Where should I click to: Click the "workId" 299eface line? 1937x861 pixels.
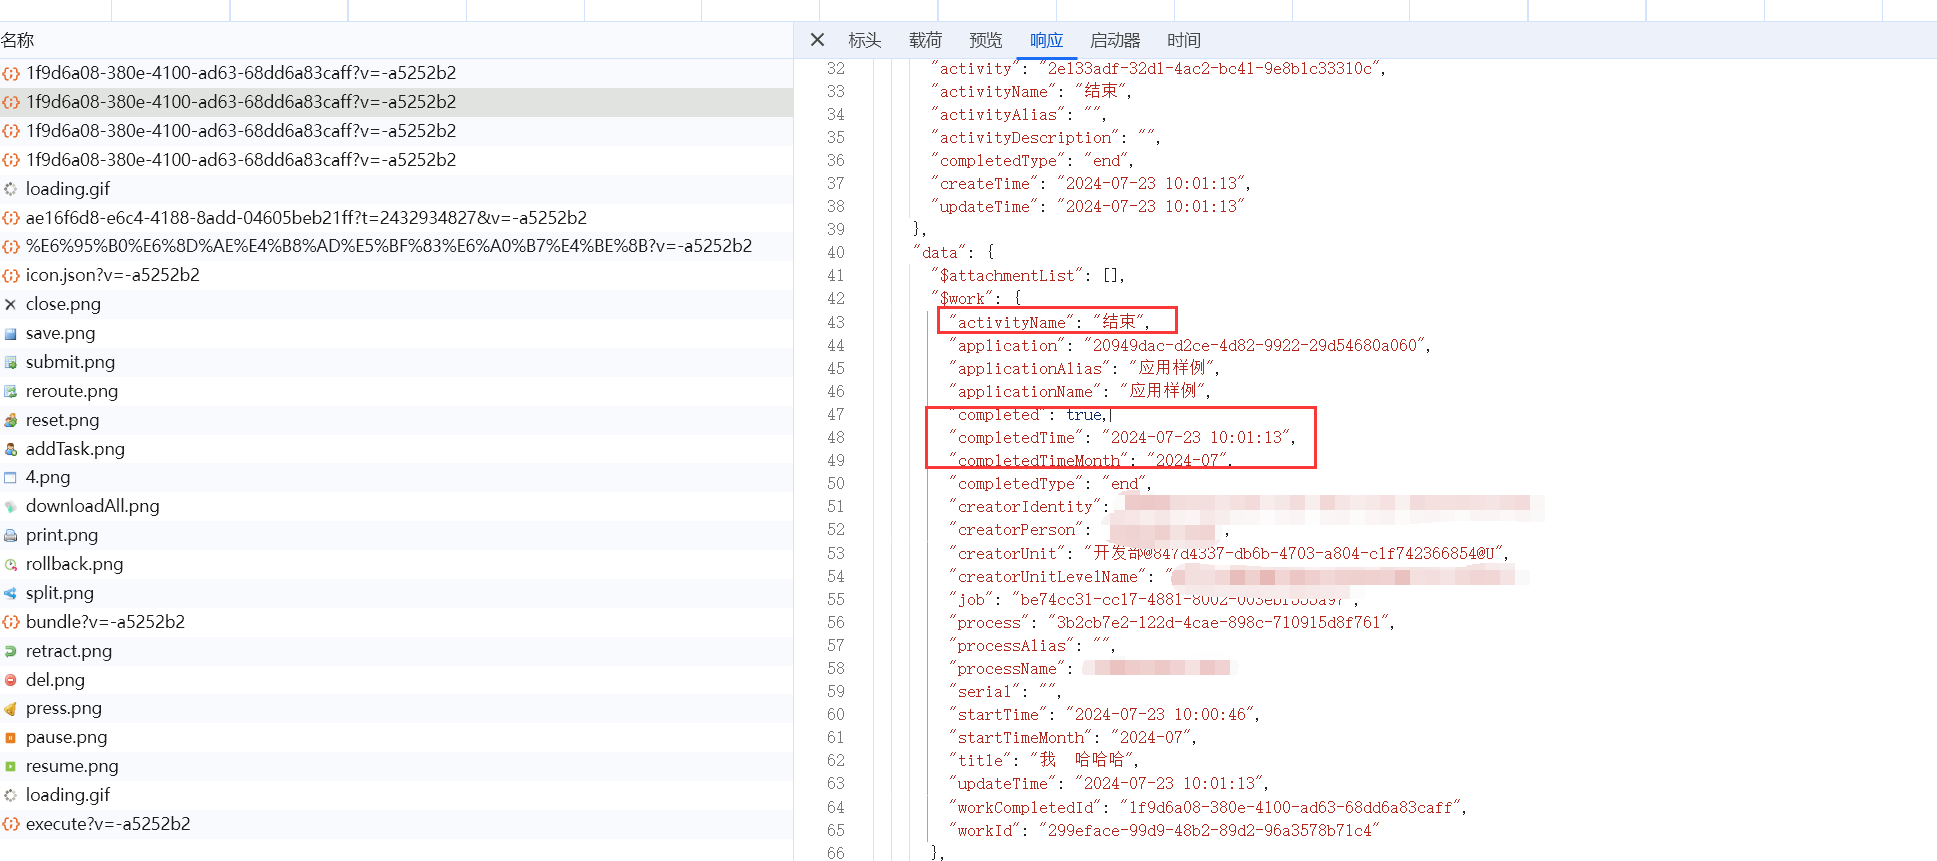tap(1164, 831)
